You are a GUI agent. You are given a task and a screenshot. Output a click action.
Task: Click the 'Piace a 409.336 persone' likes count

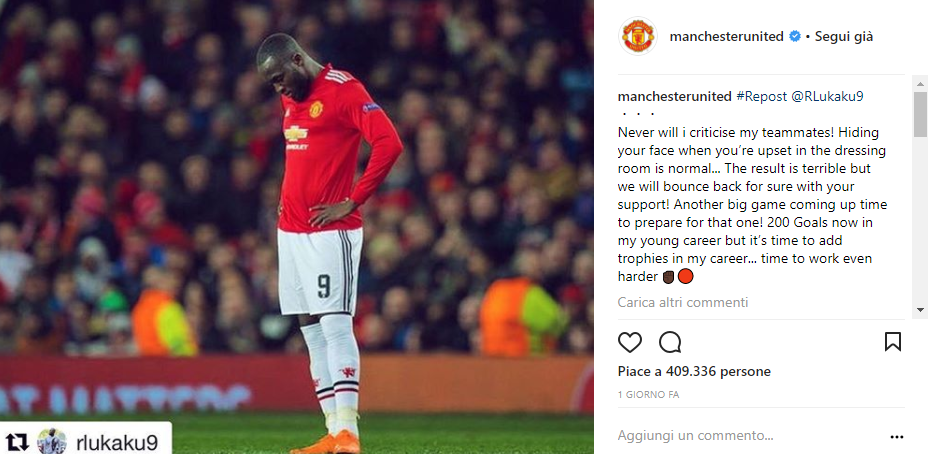coord(694,372)
